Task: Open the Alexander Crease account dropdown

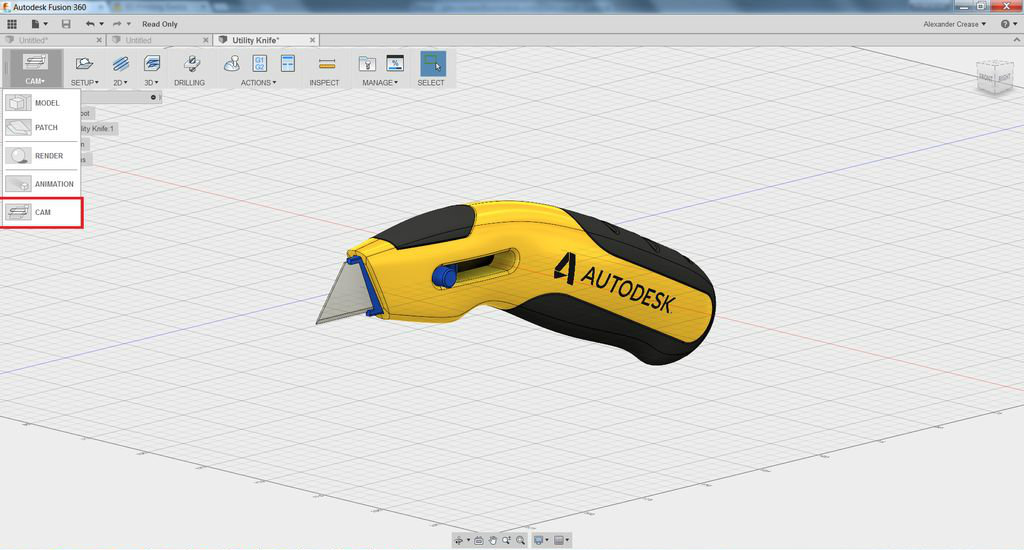Action: pos(954,24)
